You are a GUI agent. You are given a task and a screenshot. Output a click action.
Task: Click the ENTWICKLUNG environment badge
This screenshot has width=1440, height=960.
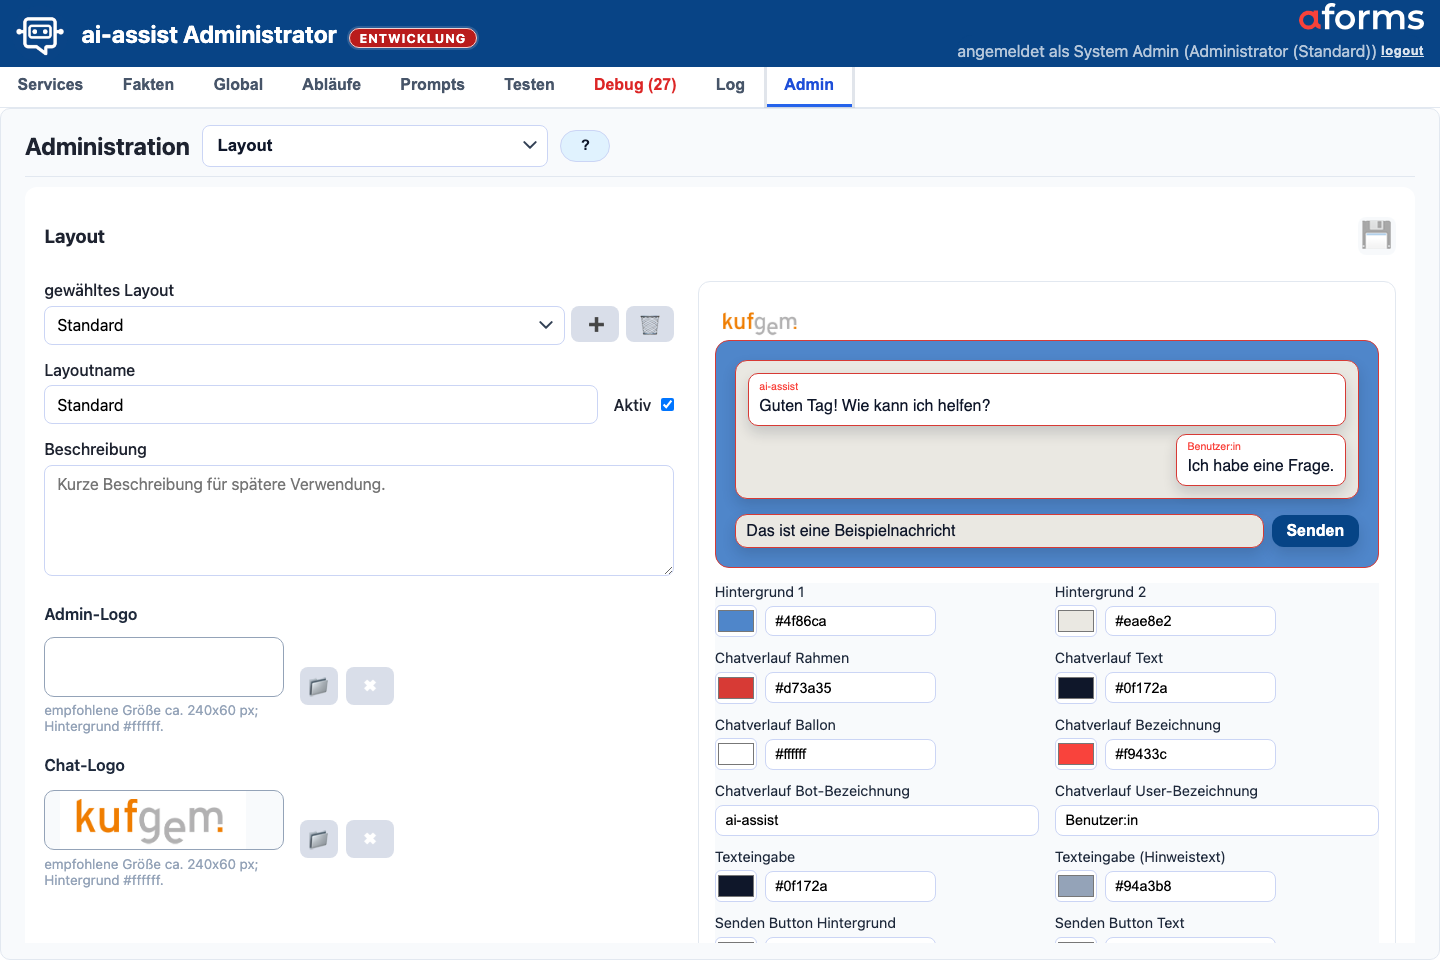tap(413, 38)
